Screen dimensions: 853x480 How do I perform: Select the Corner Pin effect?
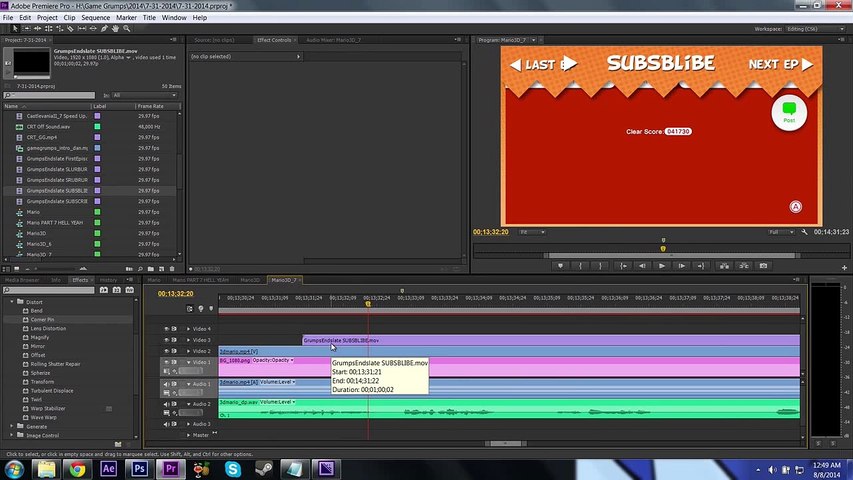43,319
